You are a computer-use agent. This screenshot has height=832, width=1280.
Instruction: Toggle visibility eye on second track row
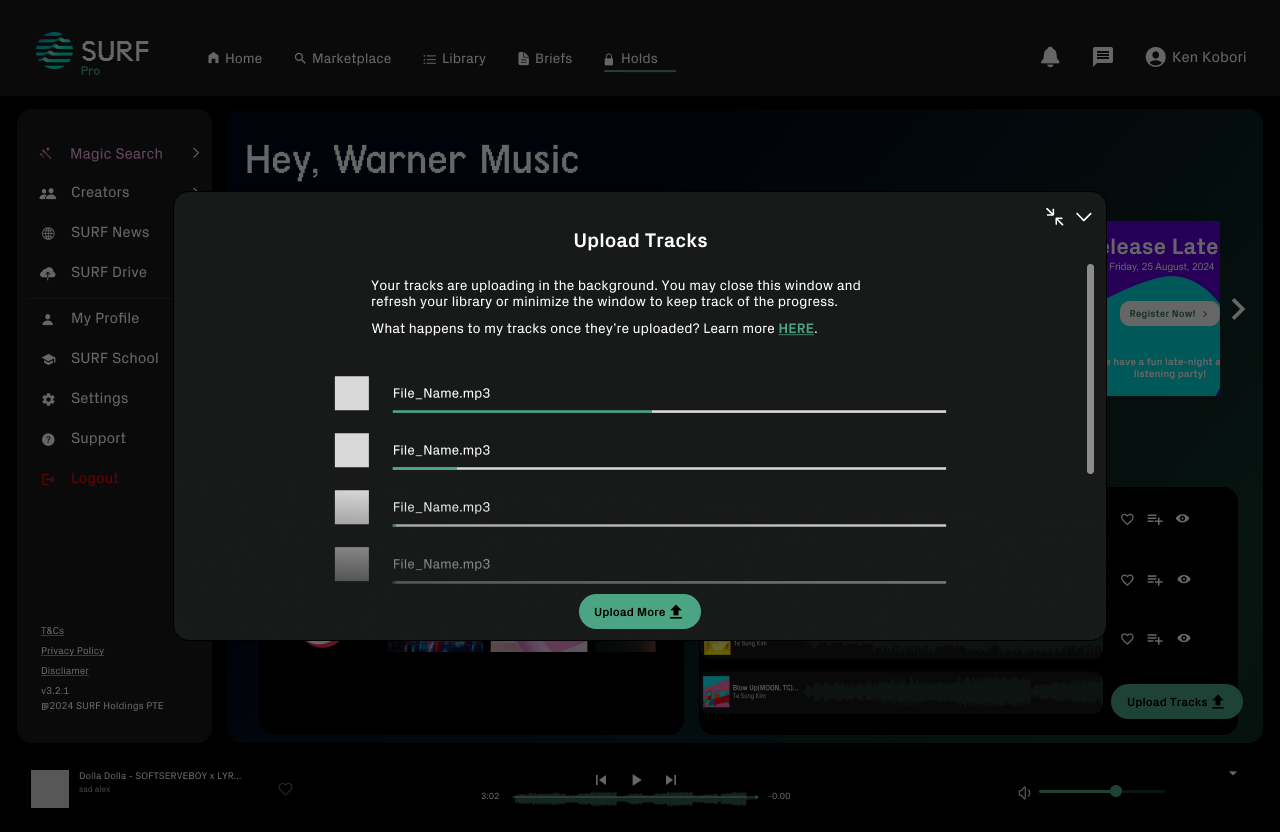tap(1184, 580)
